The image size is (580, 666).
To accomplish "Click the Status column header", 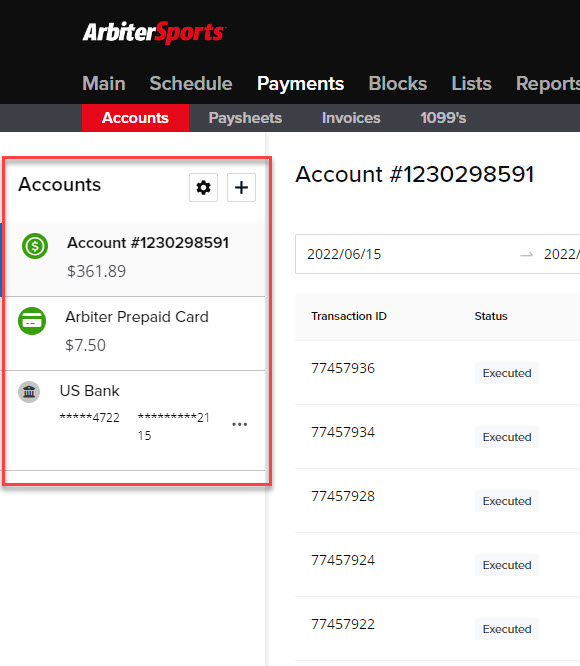I will click(491, 316).
